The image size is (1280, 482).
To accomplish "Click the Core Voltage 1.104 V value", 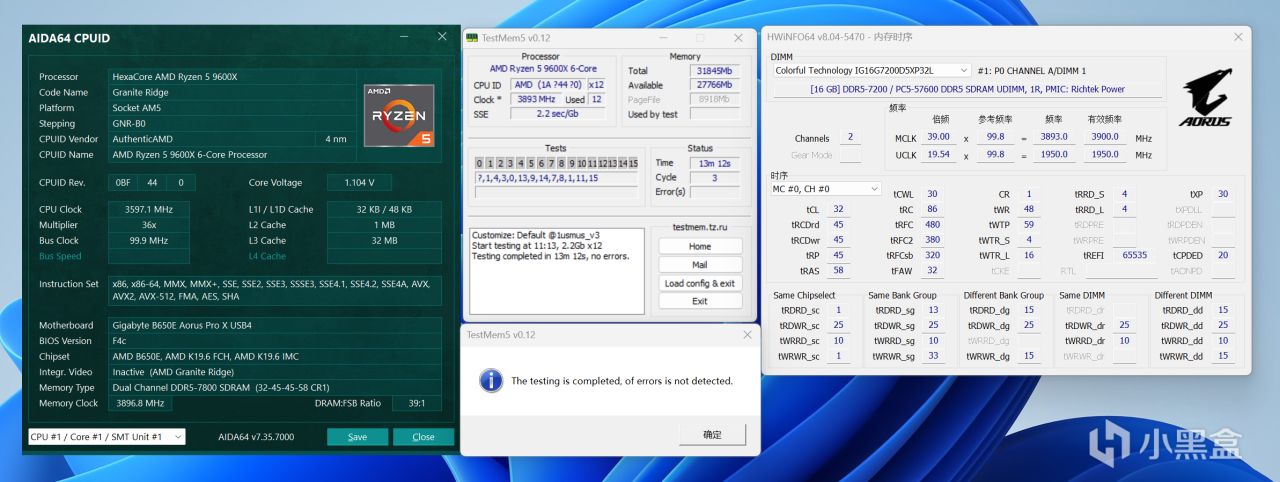I will pos(358,183).
